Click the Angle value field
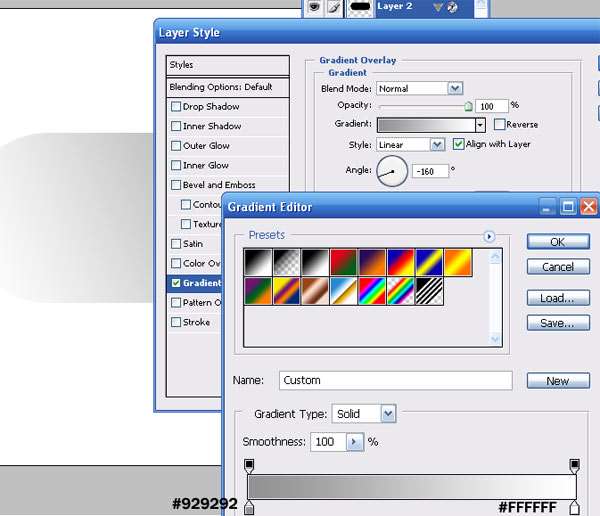Viewport: 600px width, 516px height. tap(430, 171)
